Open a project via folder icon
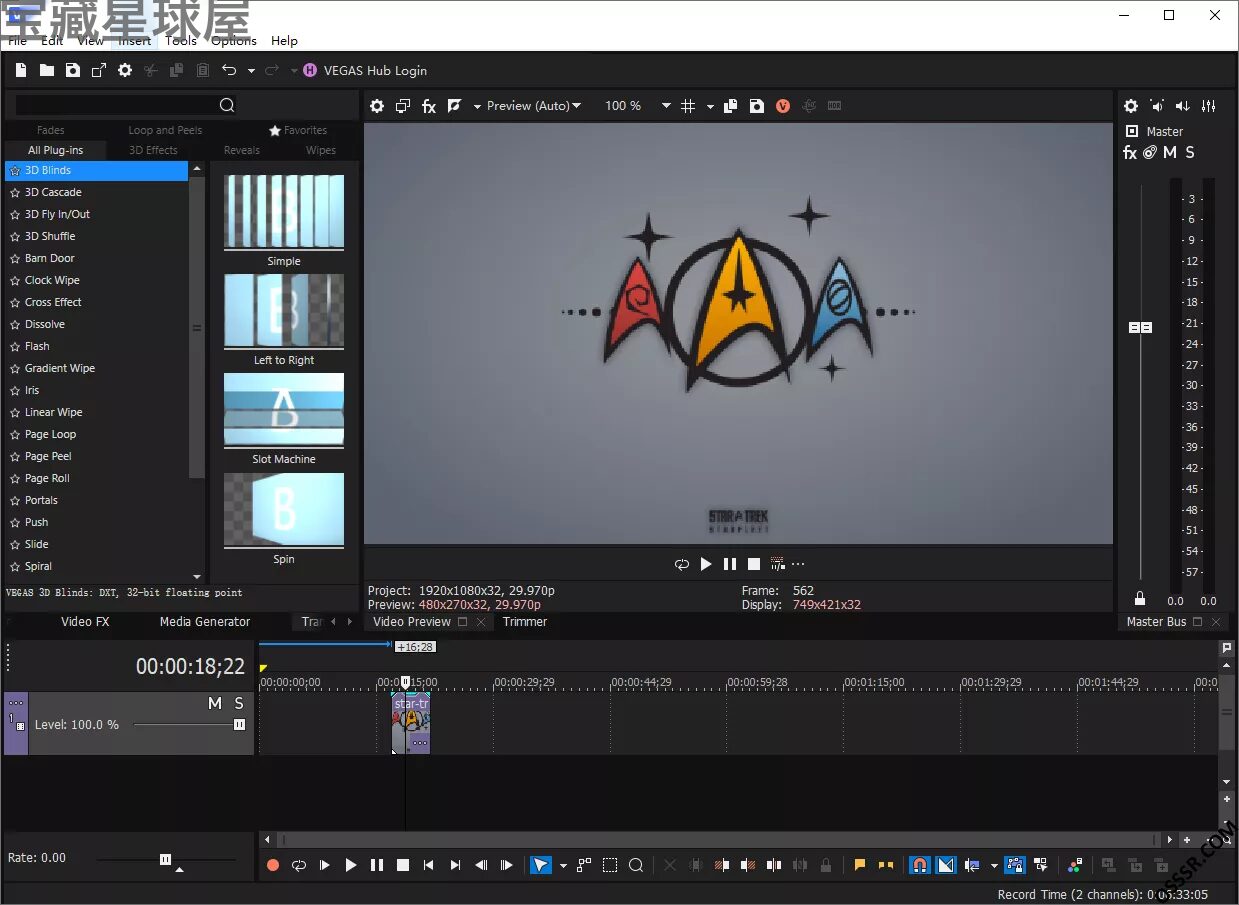1239x905 pixels. (47, 70)
